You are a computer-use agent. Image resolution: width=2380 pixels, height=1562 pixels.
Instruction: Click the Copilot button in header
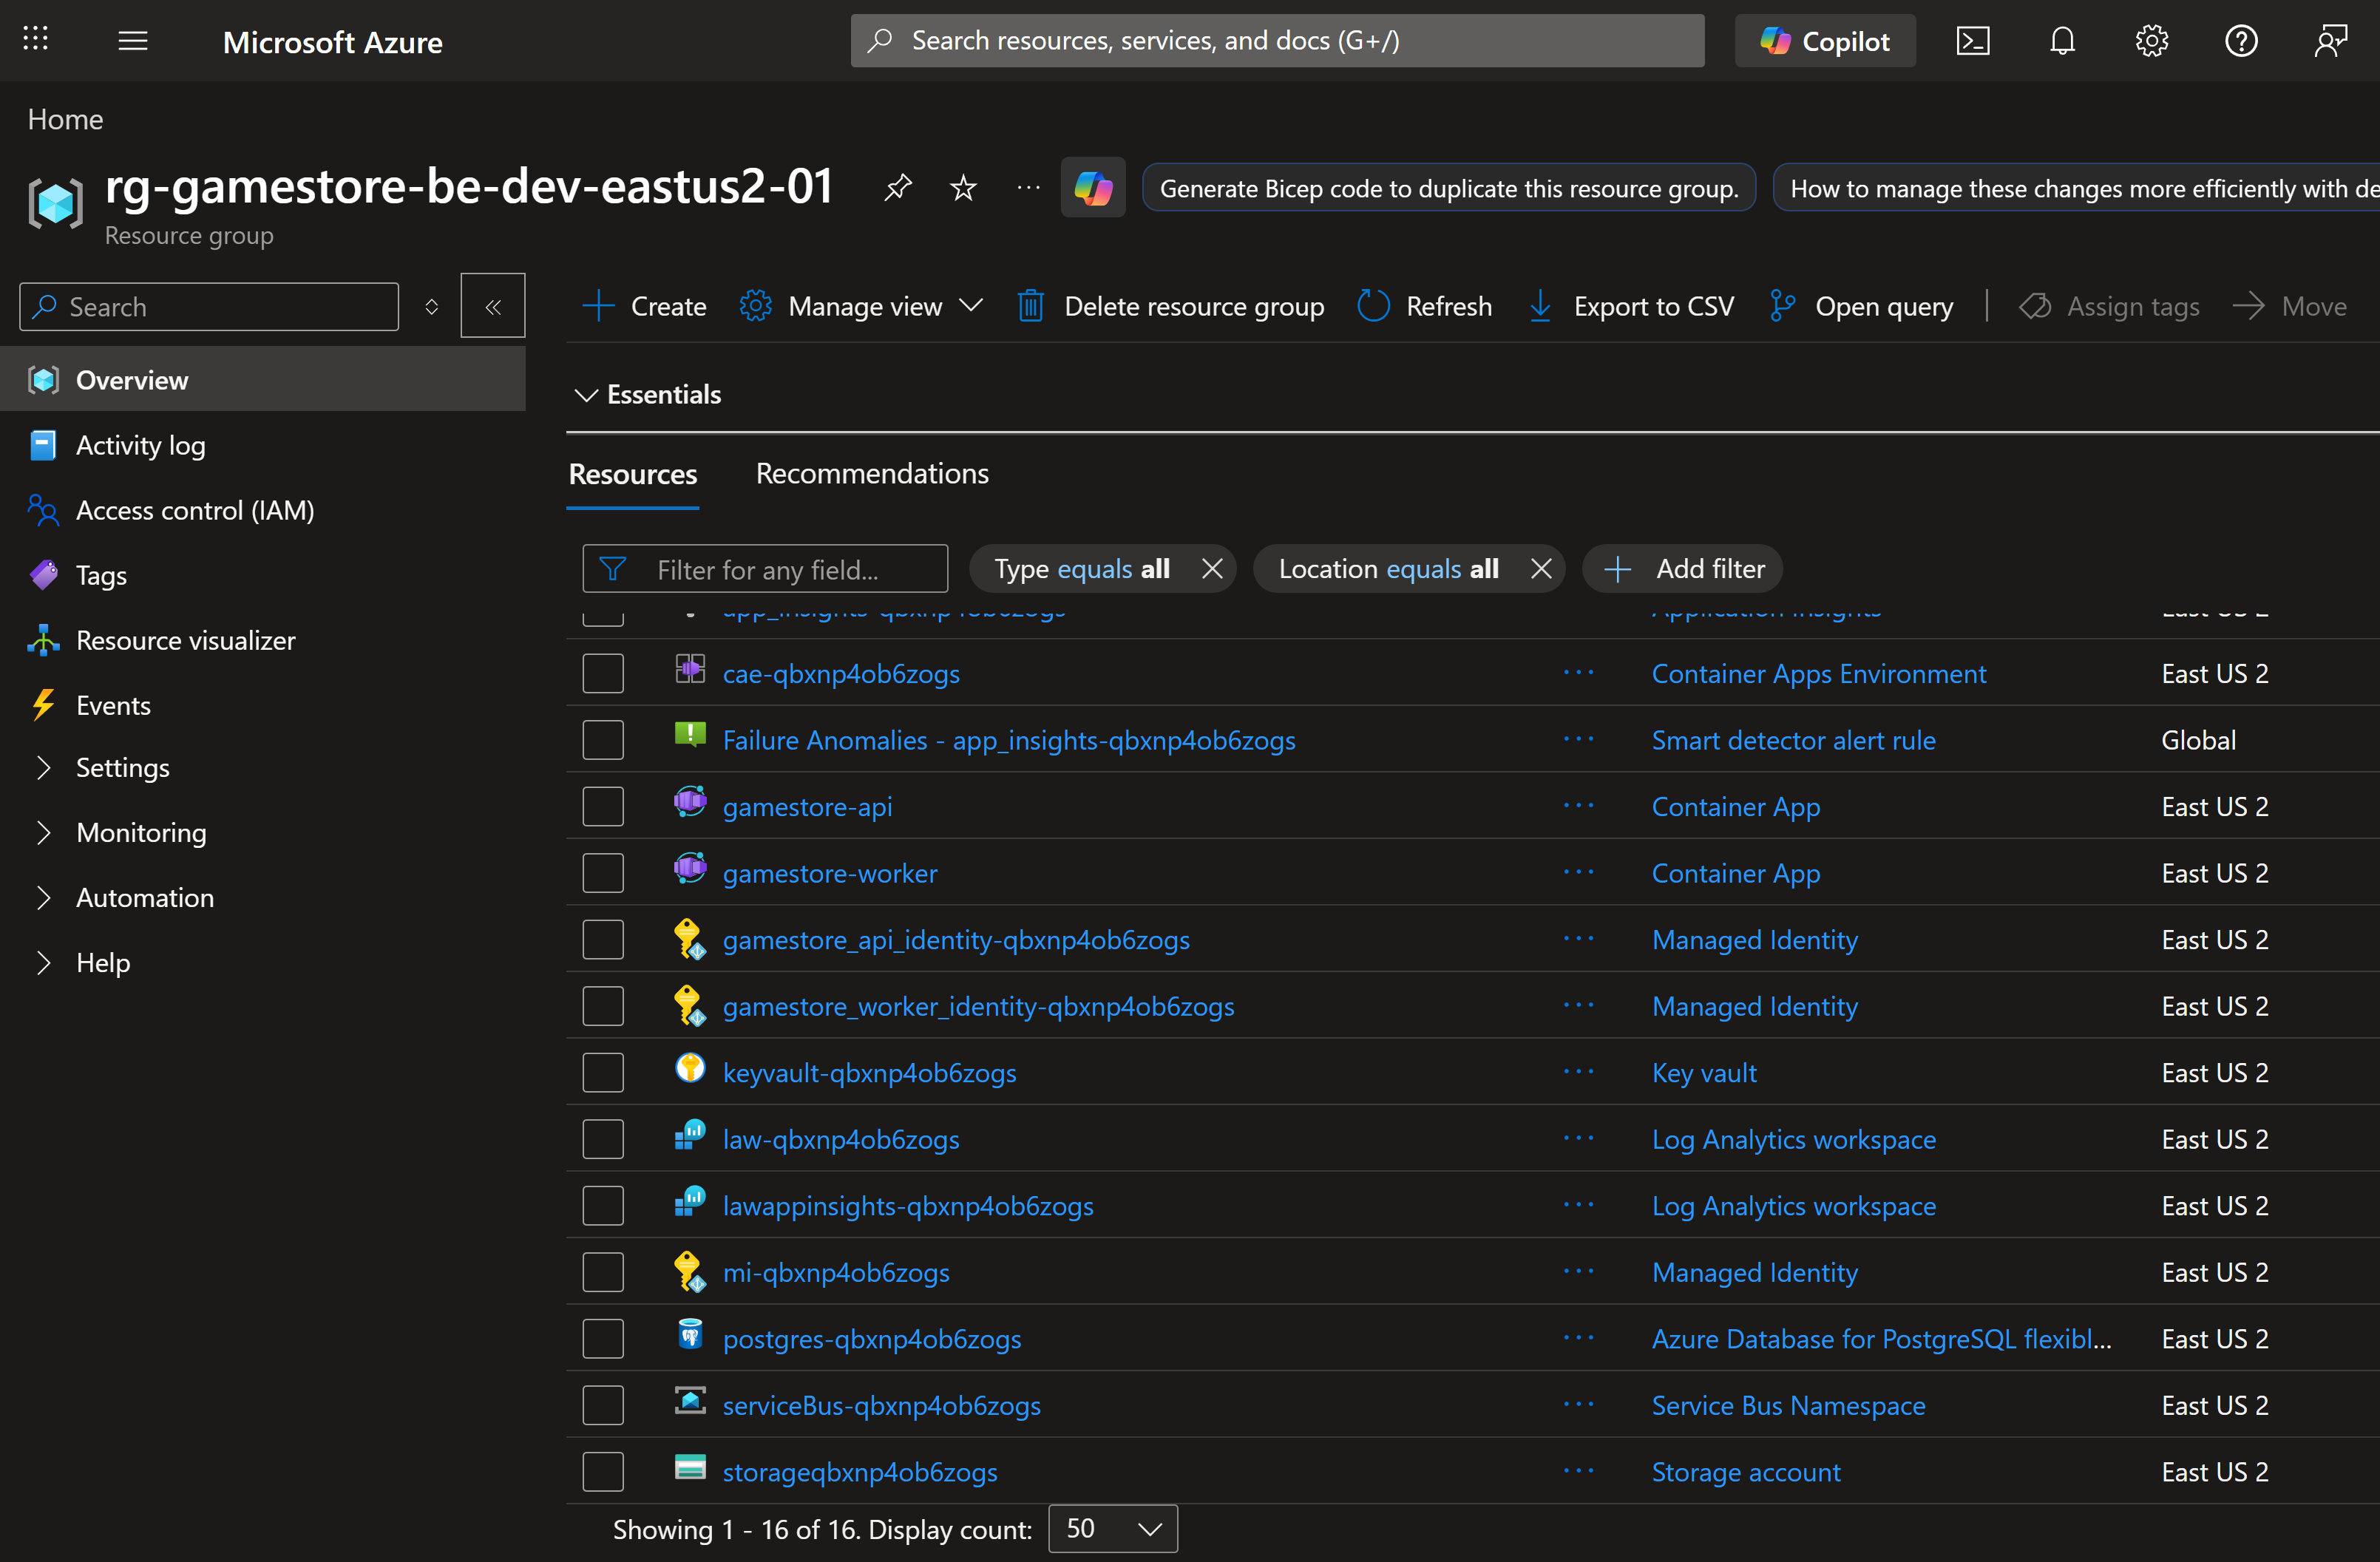tap(1825, 41)
